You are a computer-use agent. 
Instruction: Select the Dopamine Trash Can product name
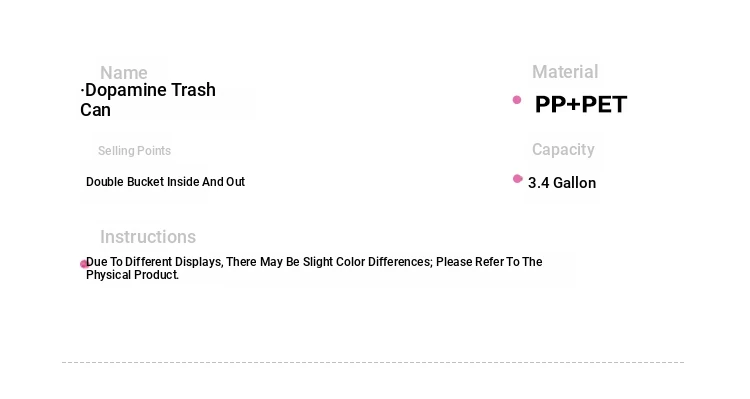148,100
